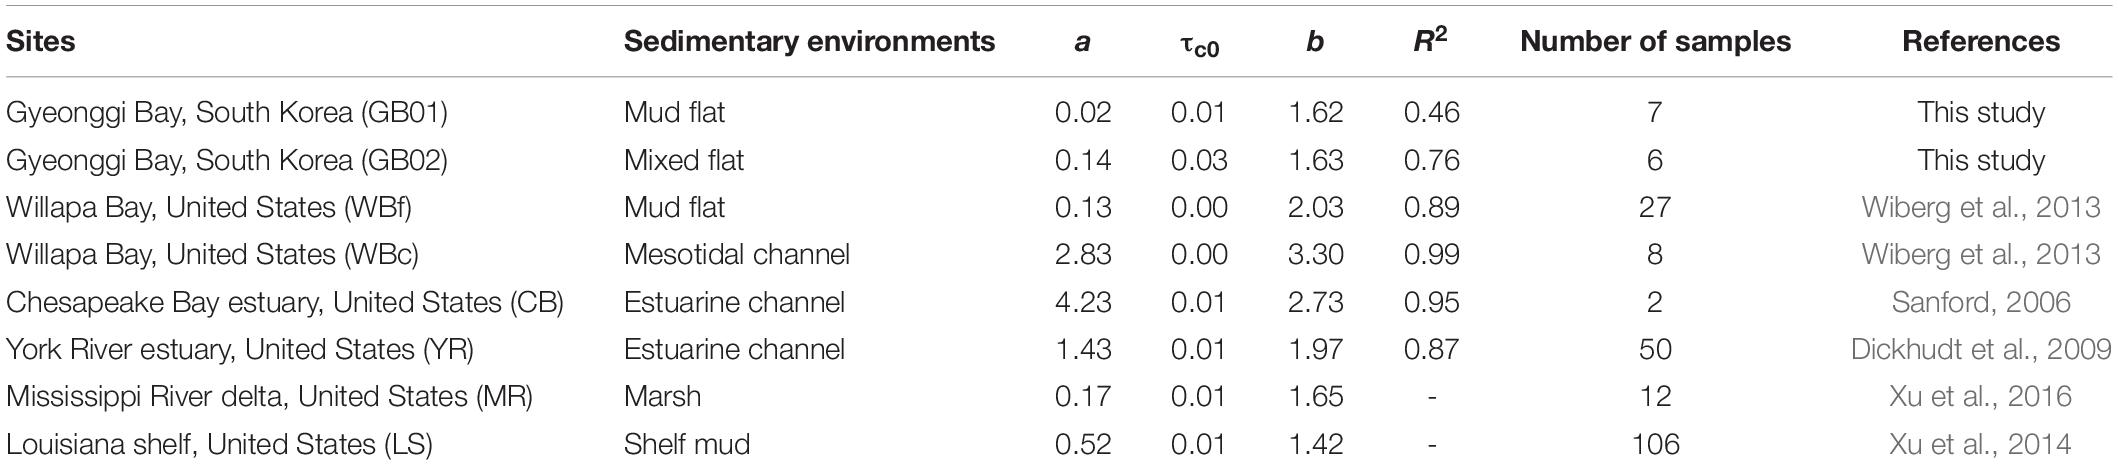Select the Mesotidal channel environment cell
2118x465 pixels.
point(737,254)
